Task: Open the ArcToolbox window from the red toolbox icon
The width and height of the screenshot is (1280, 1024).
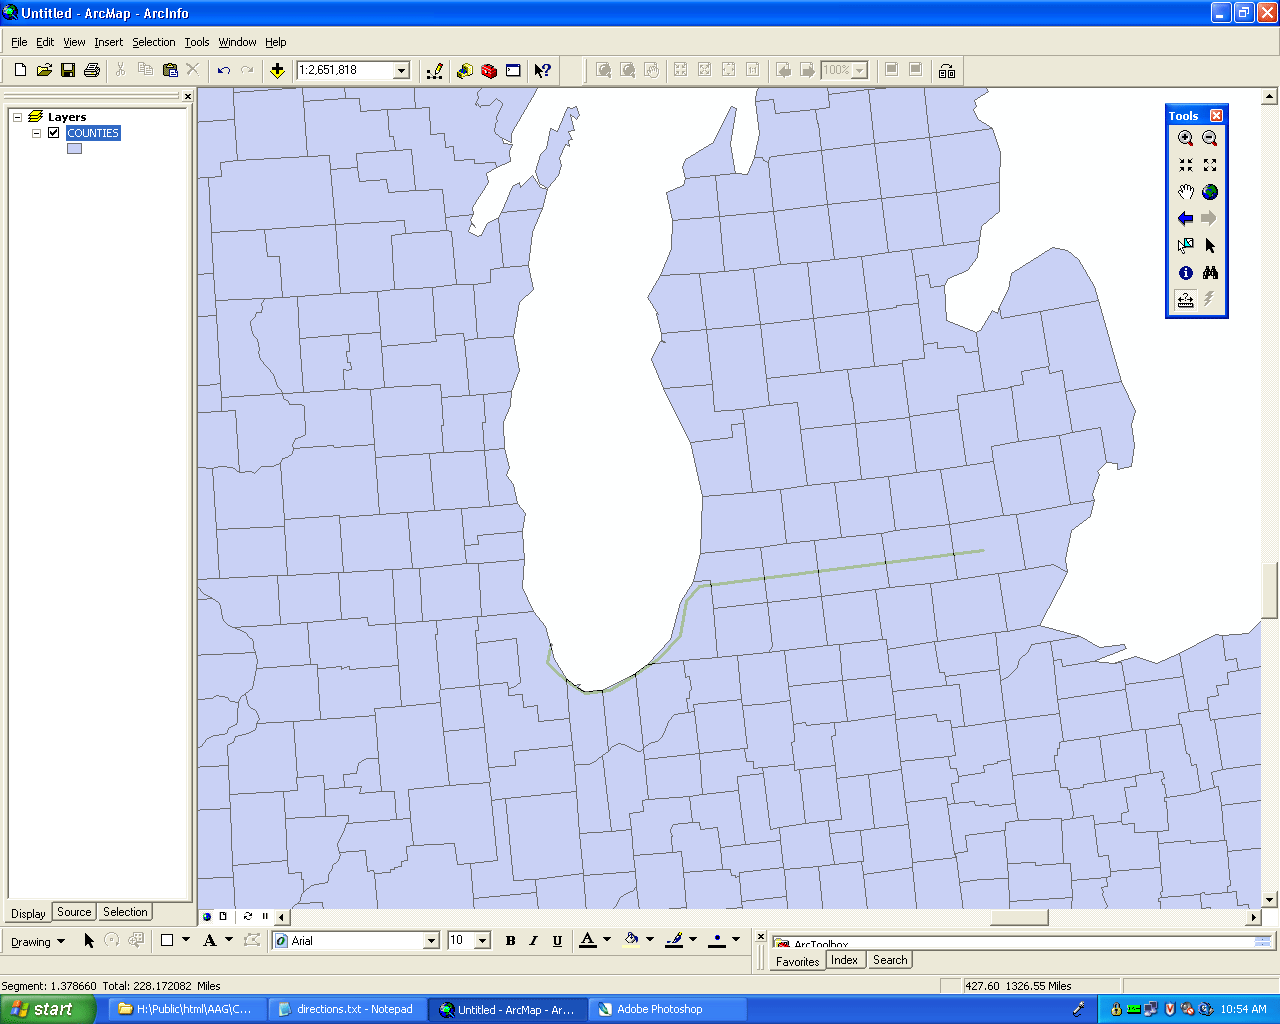Action: coord(489,71)
